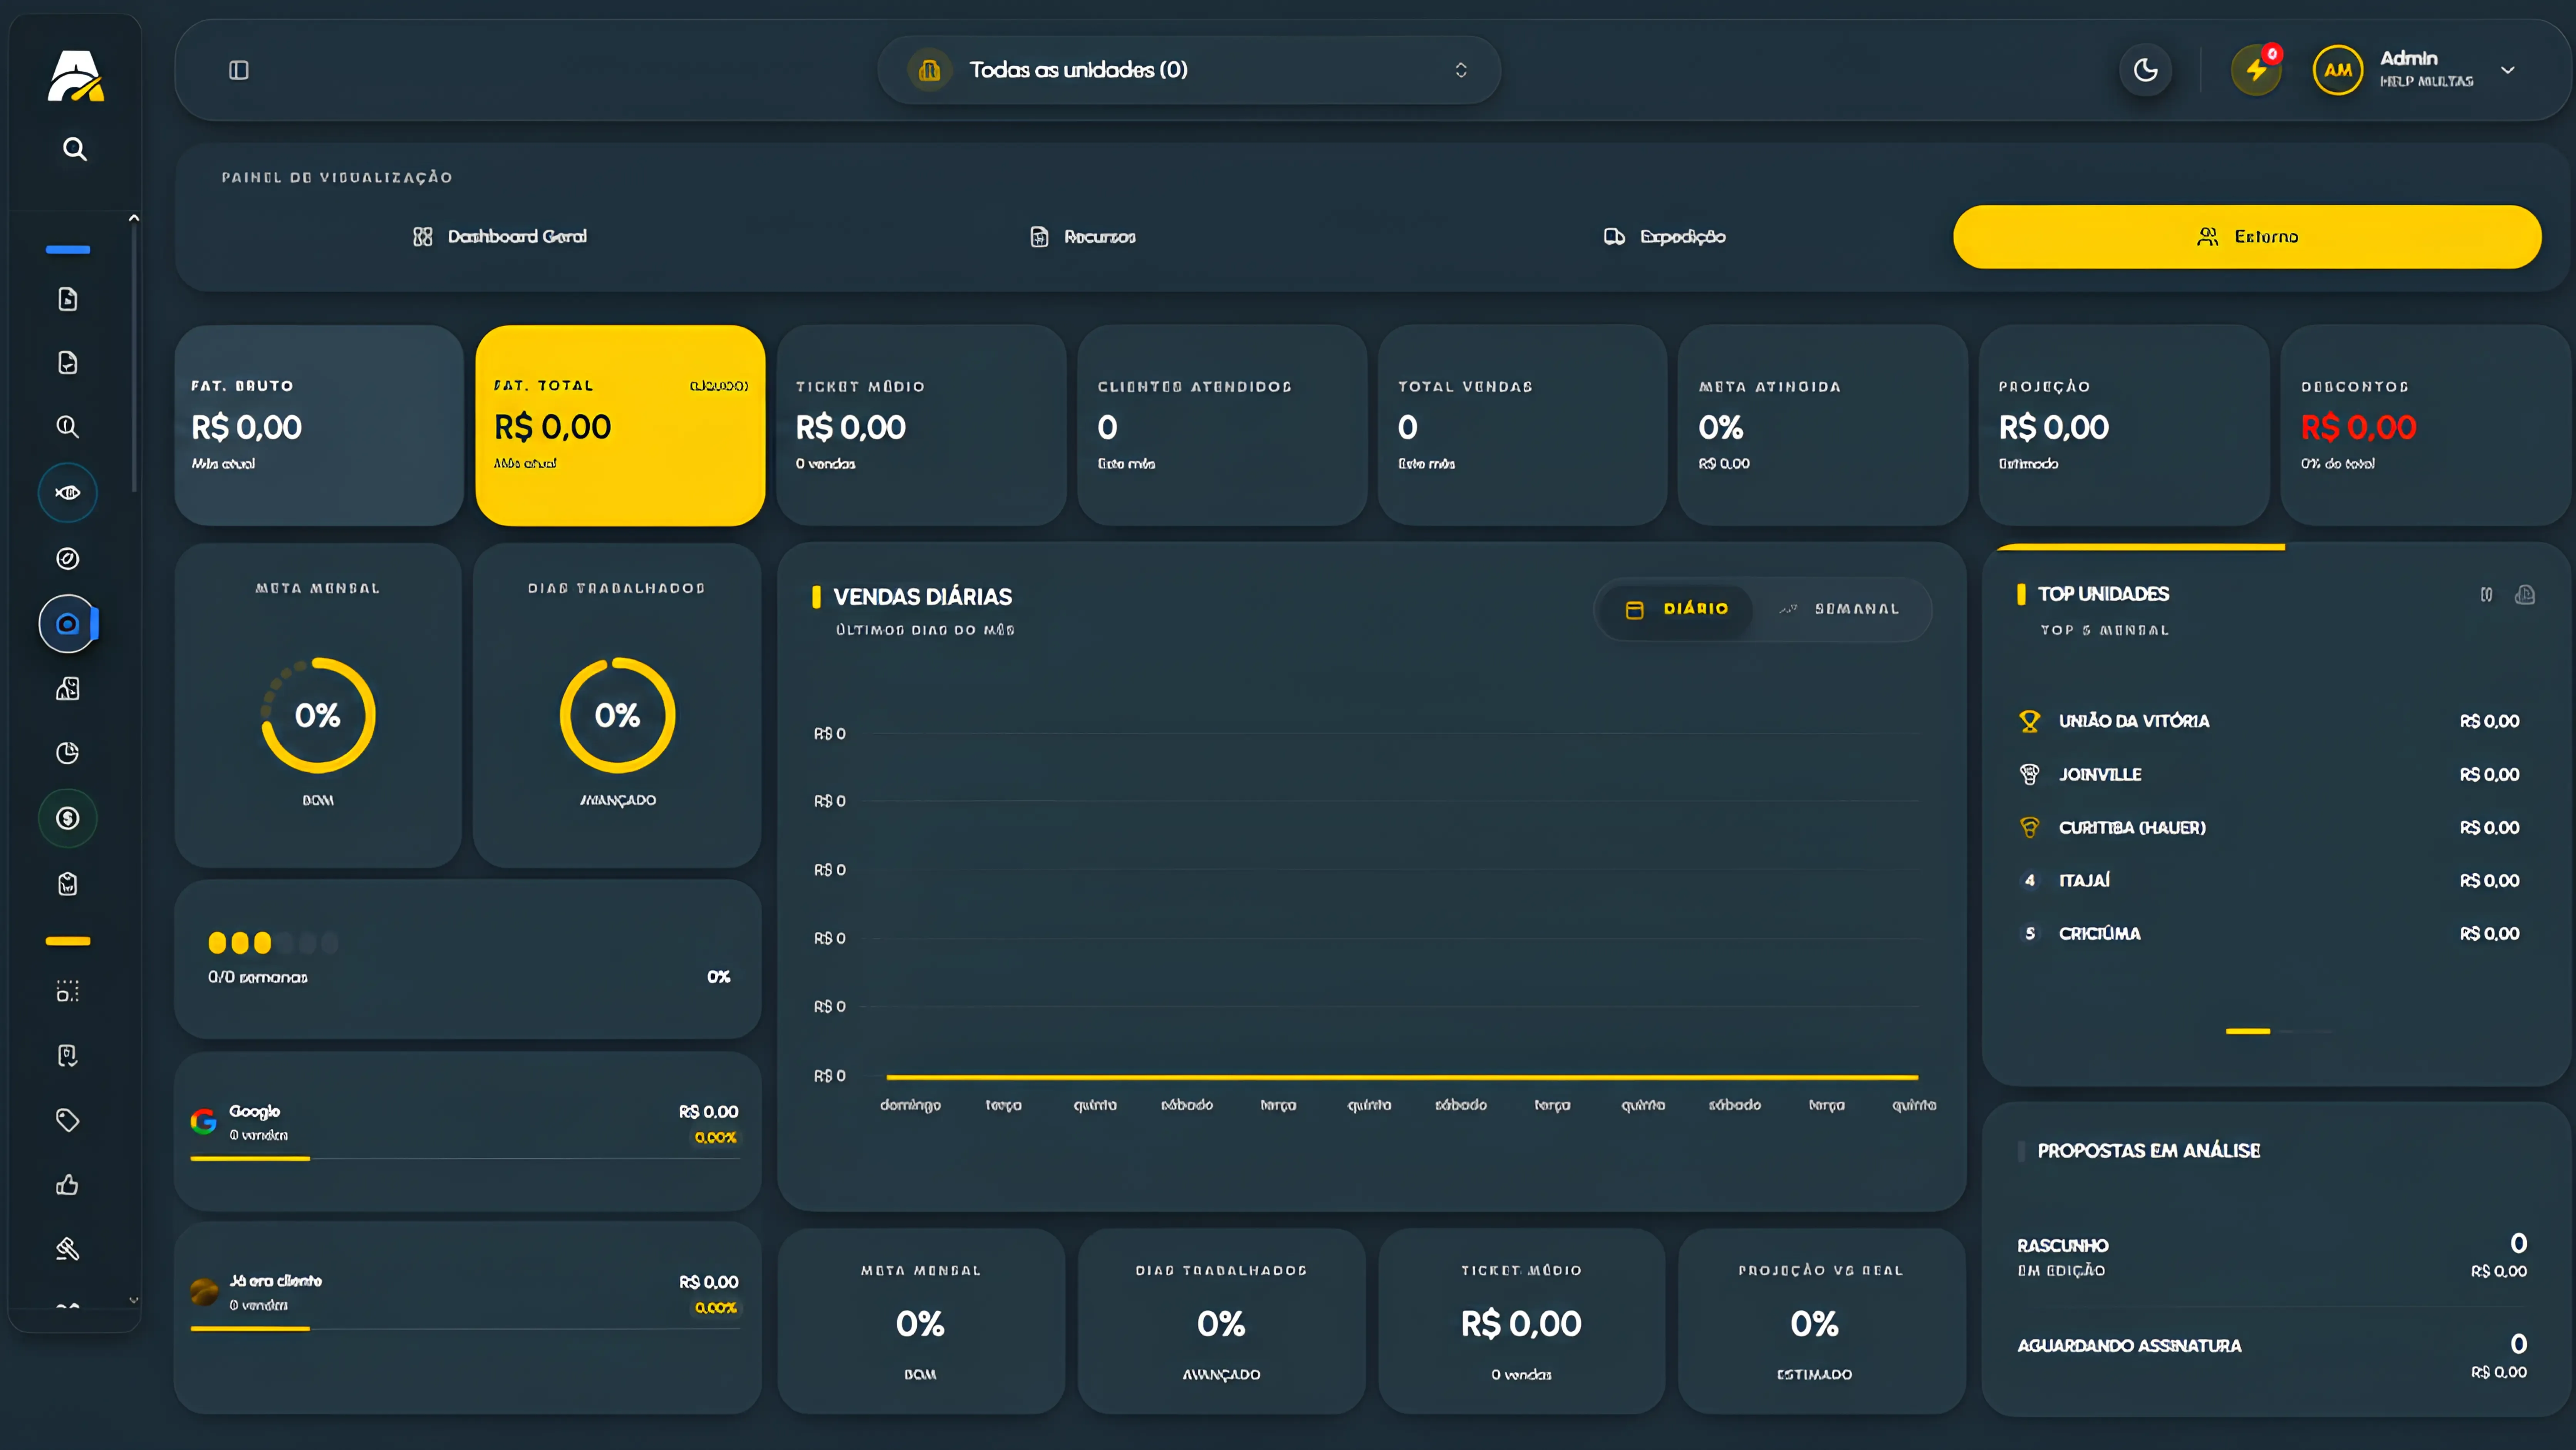Click the eye icon in sidebar

[x=68, y=492]
